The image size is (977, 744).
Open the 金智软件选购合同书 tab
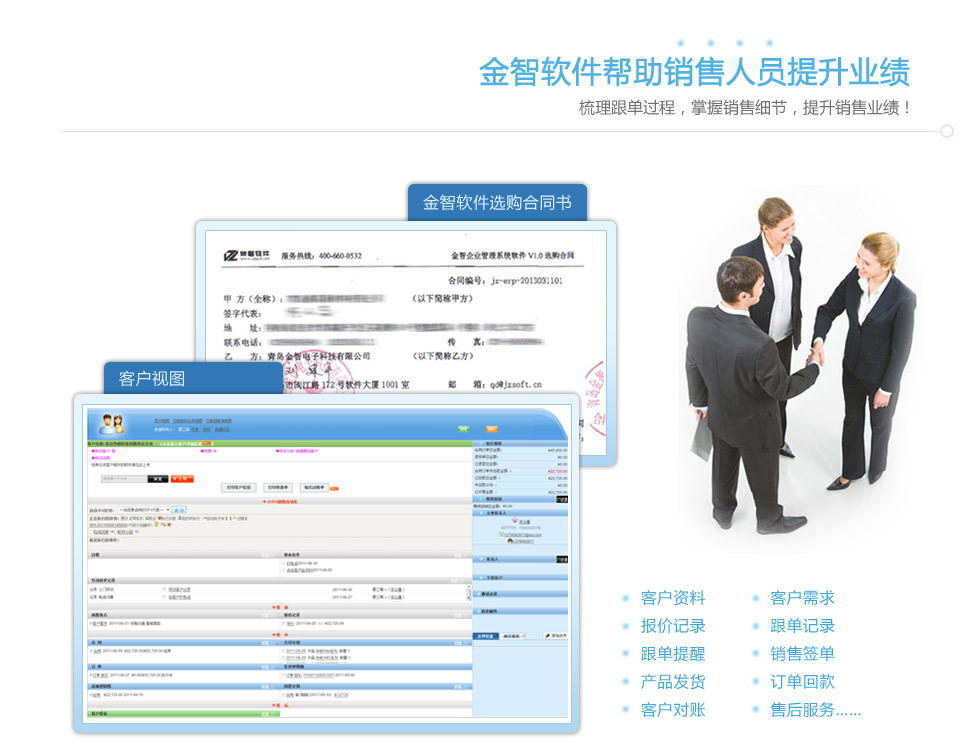coord(497,203)
